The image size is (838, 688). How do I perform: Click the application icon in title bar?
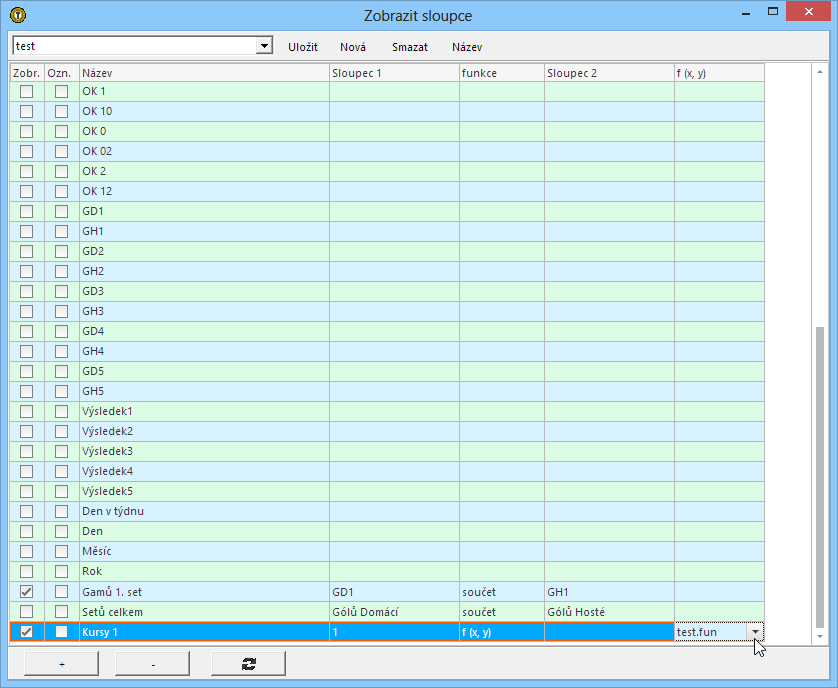pos(17,15)
